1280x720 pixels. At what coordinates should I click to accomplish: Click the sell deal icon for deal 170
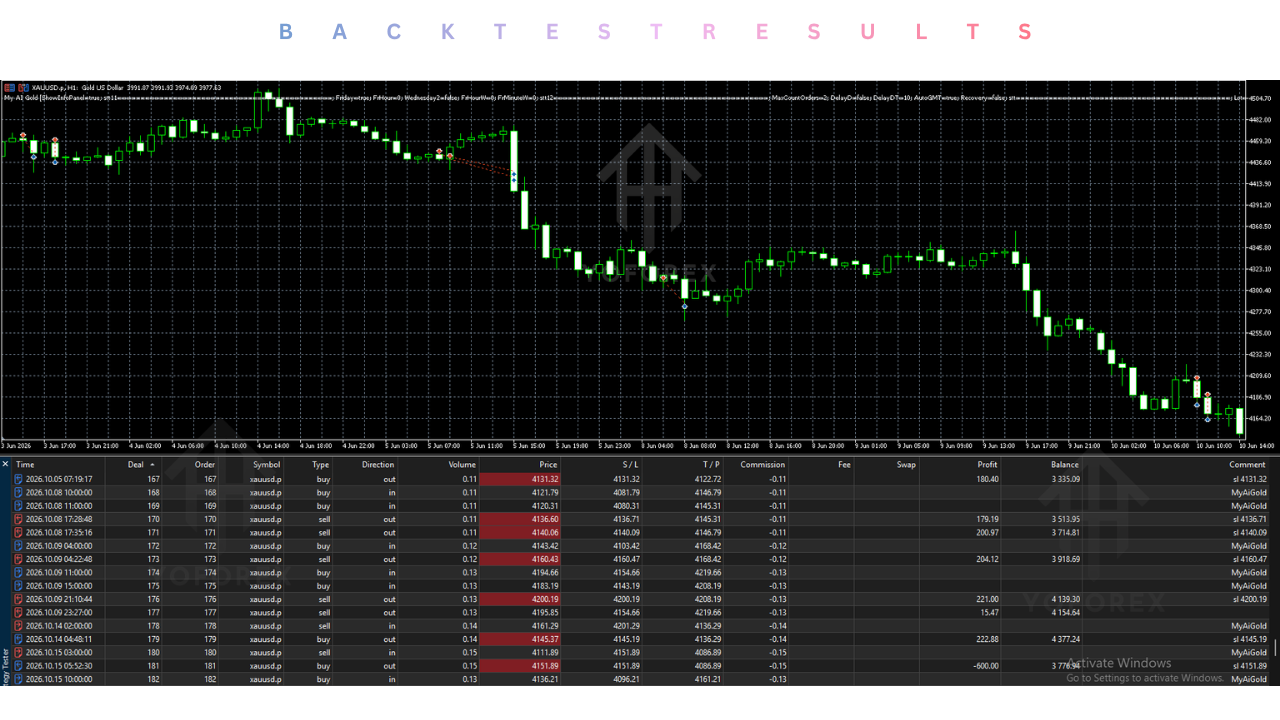coord(18,519)
